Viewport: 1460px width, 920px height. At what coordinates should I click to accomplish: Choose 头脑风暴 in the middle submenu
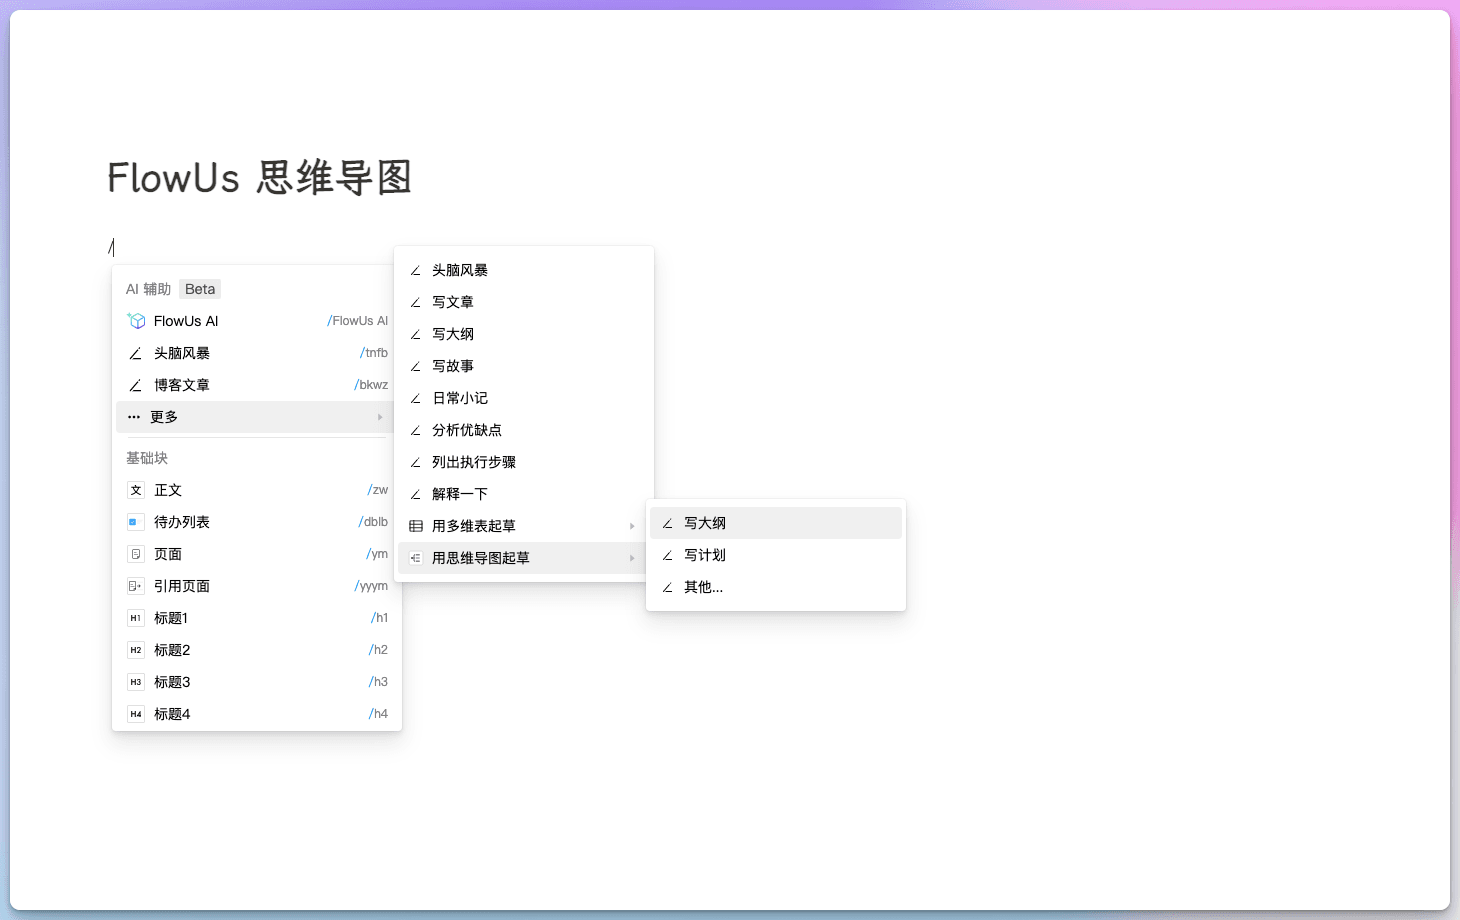524,270
